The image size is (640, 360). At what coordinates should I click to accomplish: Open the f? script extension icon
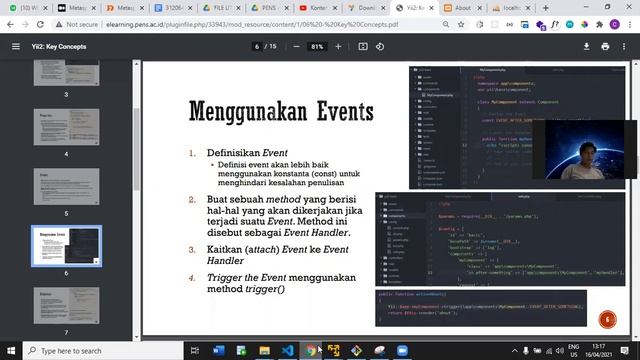click(555, 24)
